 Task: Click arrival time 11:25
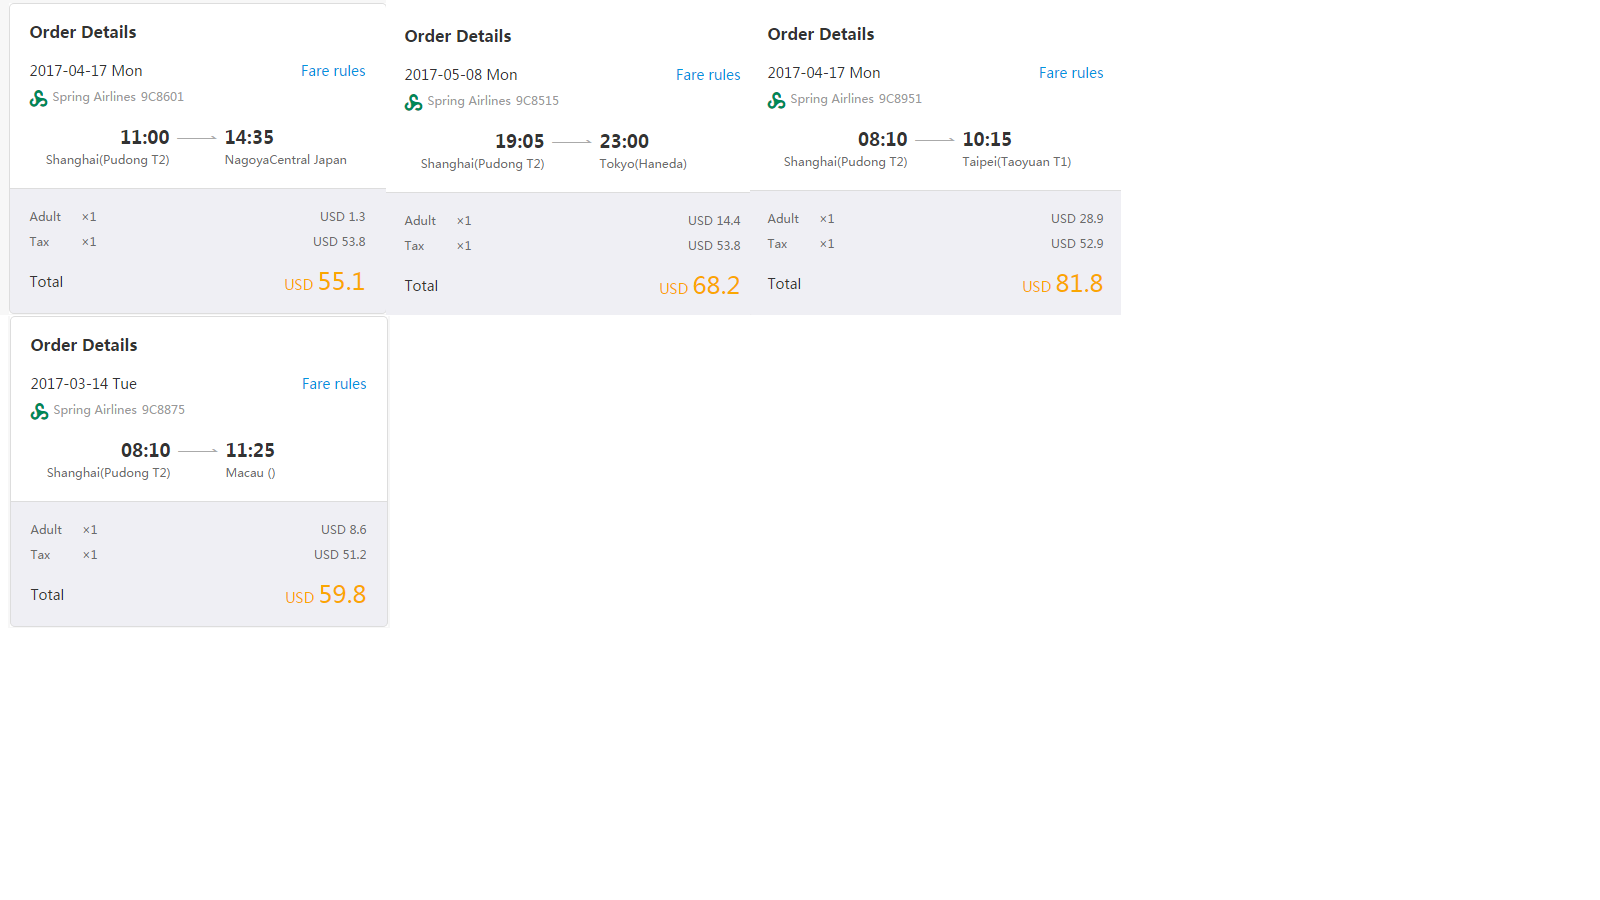(250, 450)
